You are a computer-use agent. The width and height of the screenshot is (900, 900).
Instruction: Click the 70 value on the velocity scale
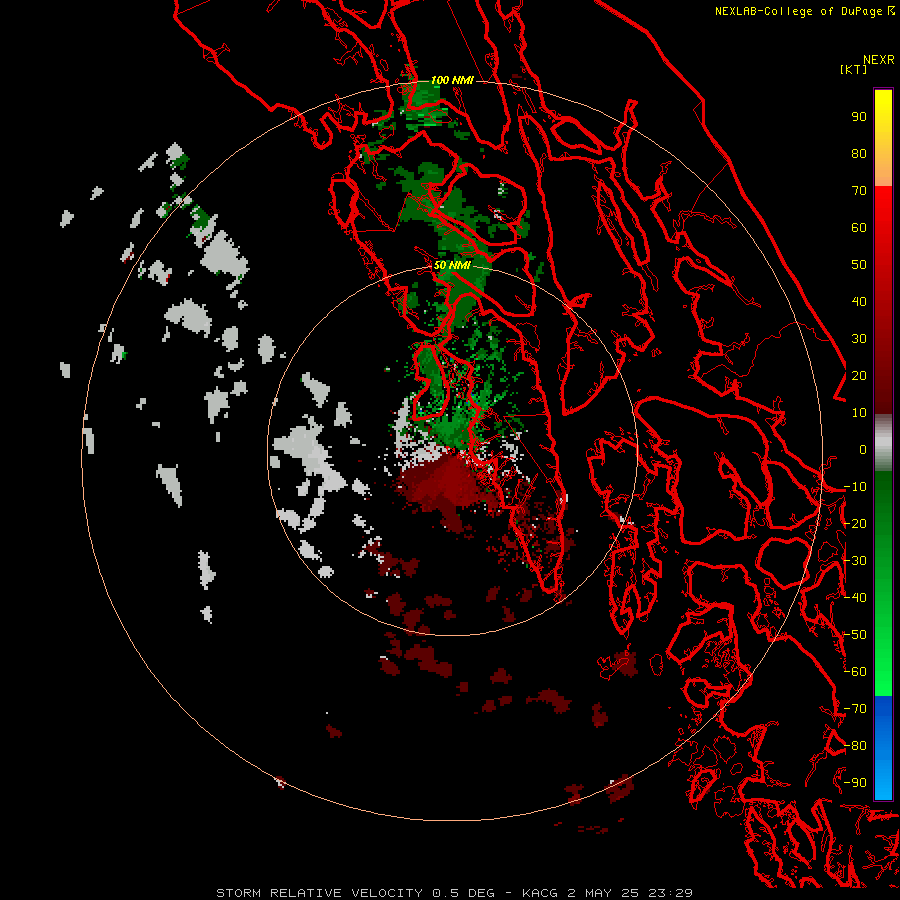(859, 191)
